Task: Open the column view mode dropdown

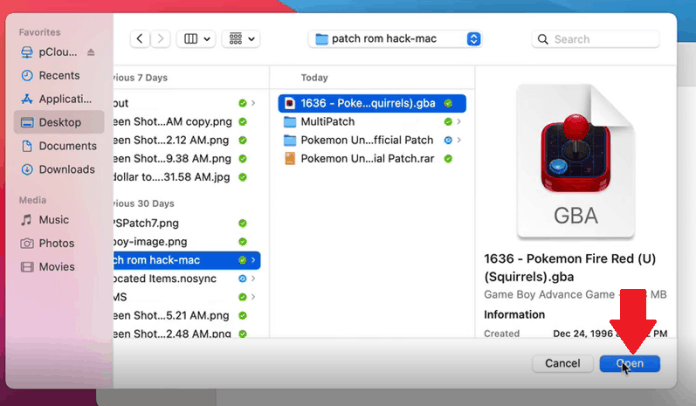Action: (x=196, y=39)
